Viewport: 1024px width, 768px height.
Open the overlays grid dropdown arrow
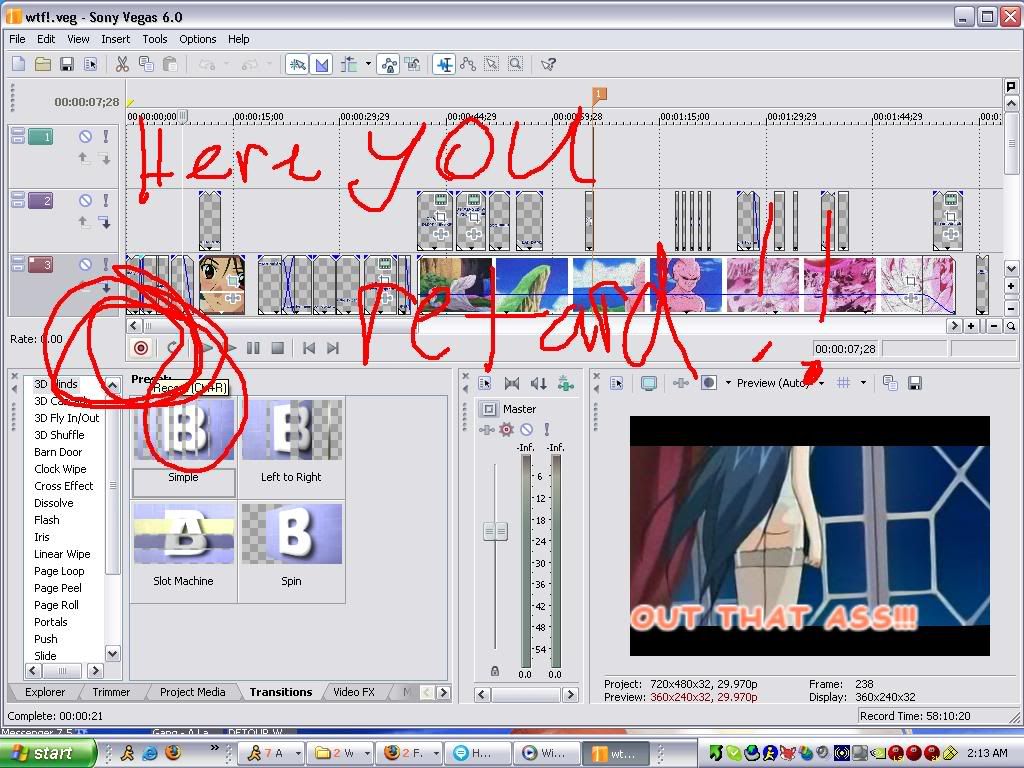[x=863, y=383]
